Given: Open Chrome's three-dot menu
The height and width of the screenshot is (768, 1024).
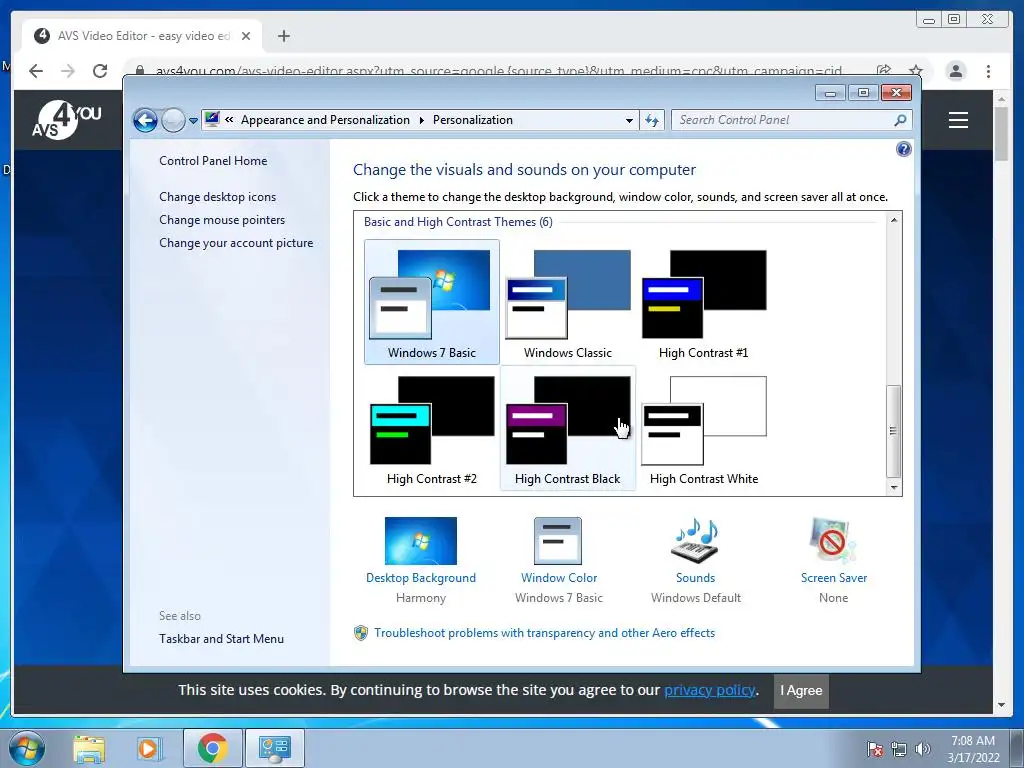Looking at the screenshot, I should click(988, 71).
